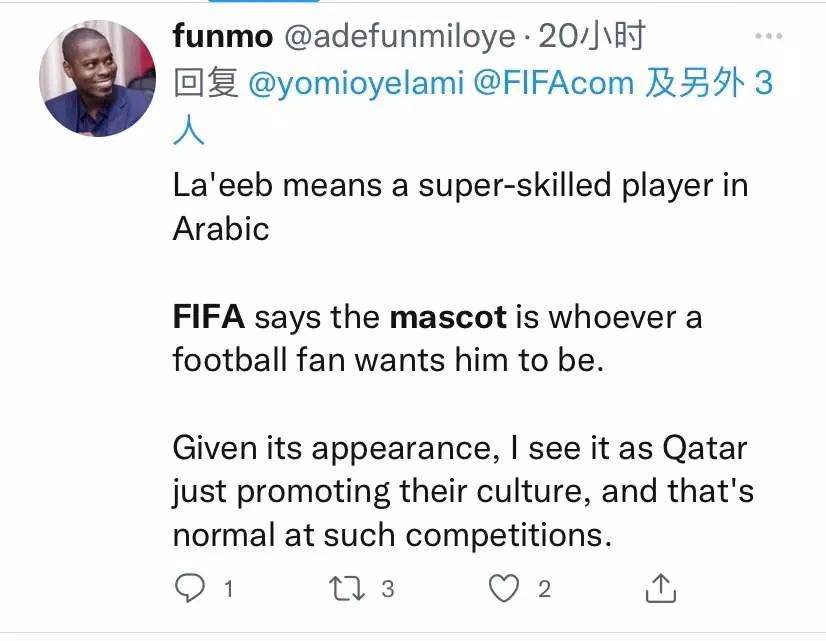
Task: Visit the @FIFAcom mention
Action: (554, 83)
